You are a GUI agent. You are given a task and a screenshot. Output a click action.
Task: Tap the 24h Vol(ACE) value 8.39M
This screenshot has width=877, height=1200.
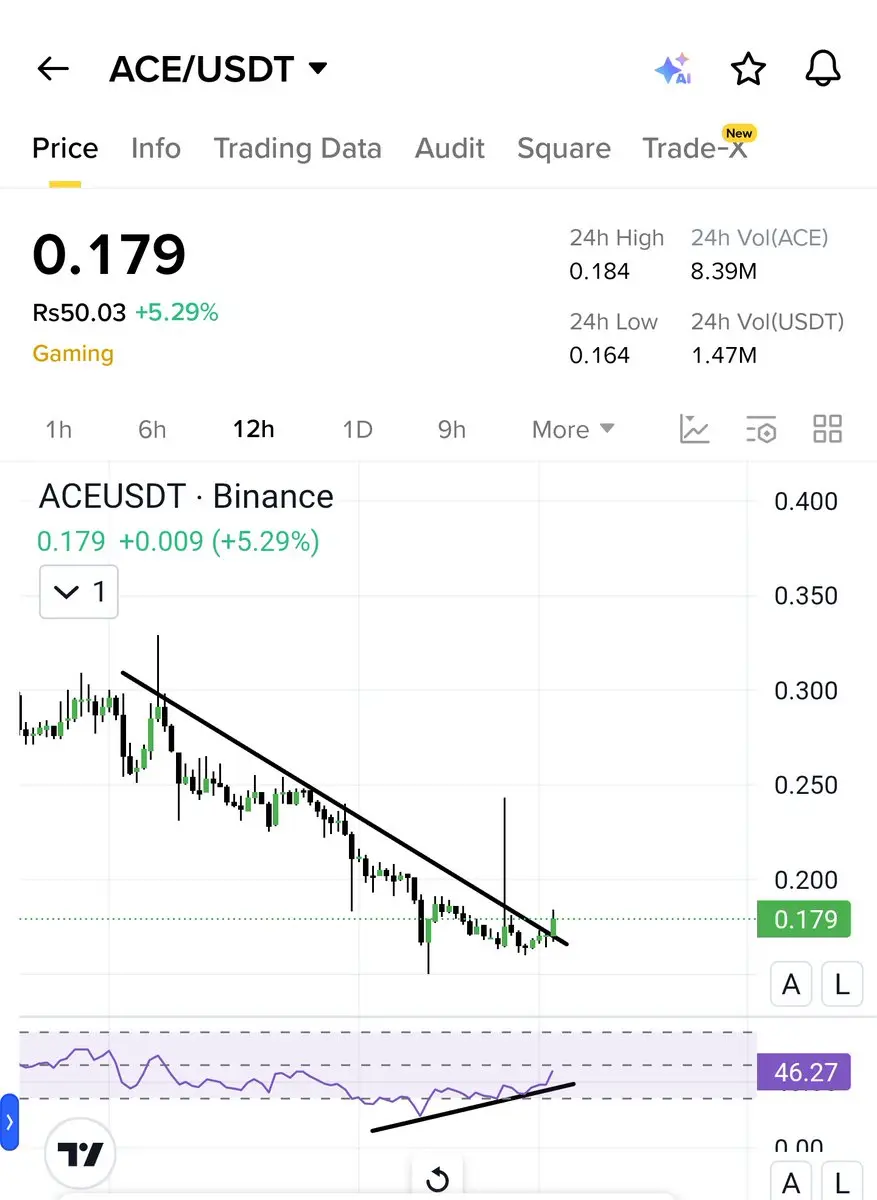(x=724, y=271)
